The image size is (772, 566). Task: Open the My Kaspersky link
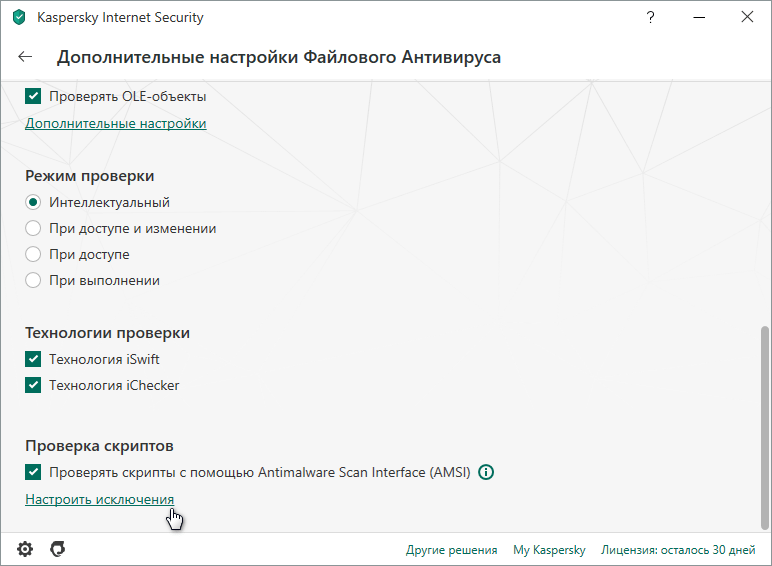pos(549,550)
